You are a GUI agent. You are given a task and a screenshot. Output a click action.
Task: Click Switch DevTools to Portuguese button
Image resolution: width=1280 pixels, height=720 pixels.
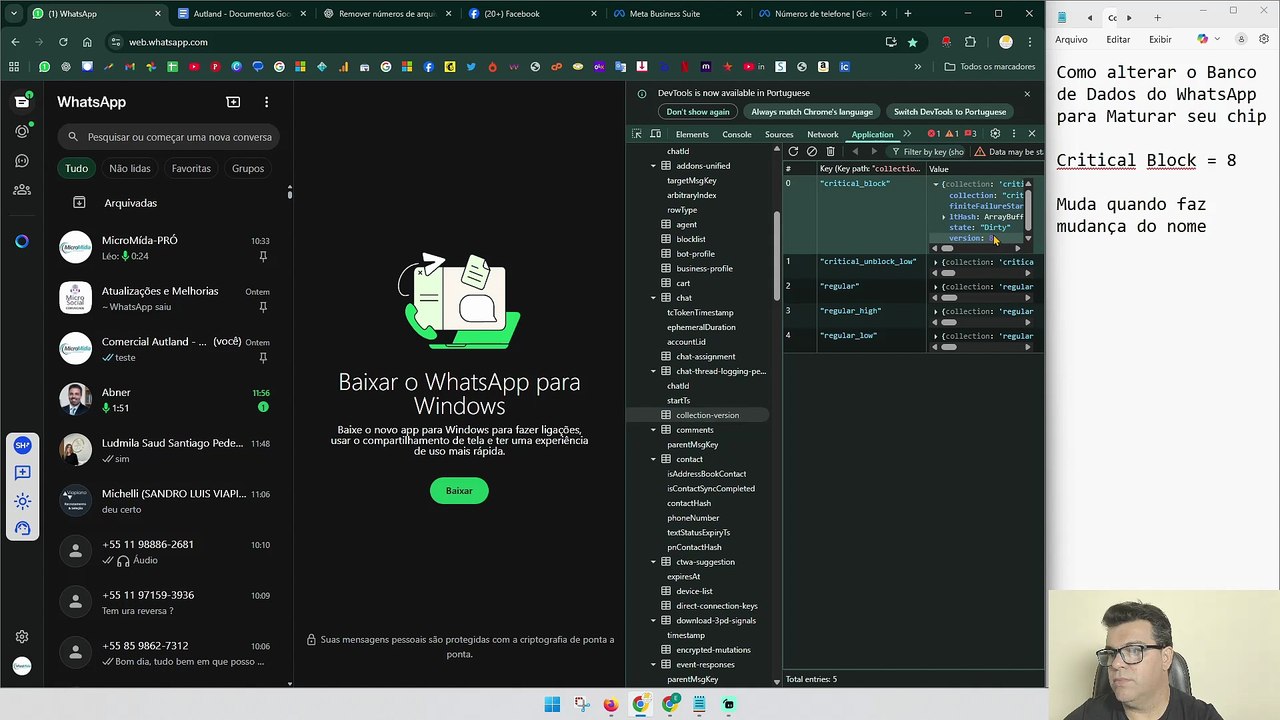coord(950,112)
